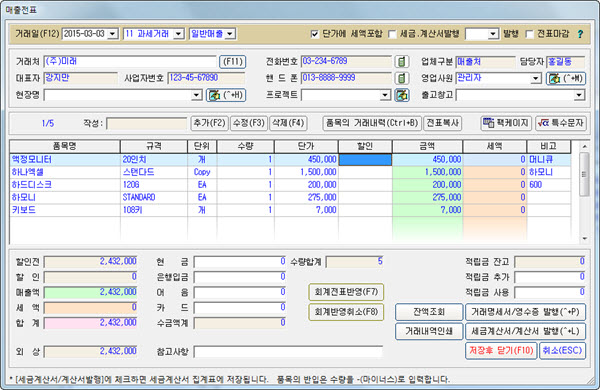Screen dimensions: 600x390
Task: Click the 카드 amount field
Action: coord(240,308)
